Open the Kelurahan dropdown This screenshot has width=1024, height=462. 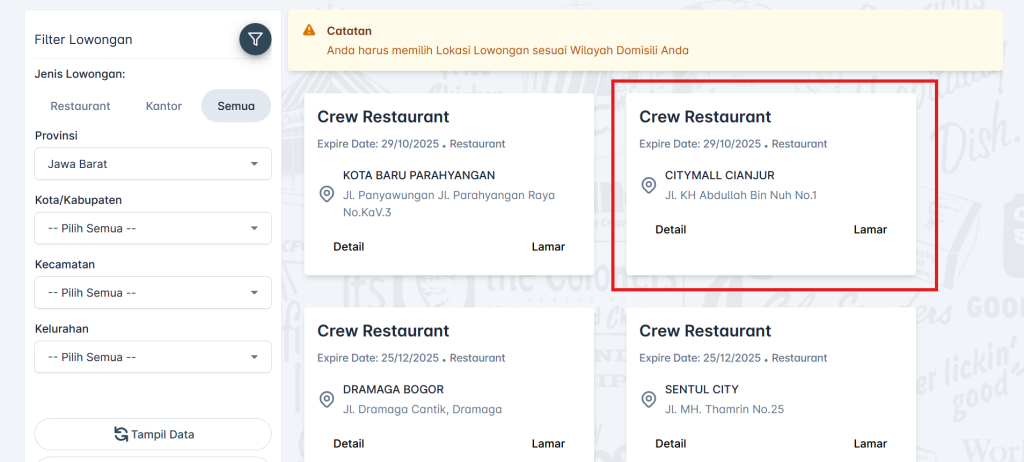pyautogui.click(x=153, y=357)
